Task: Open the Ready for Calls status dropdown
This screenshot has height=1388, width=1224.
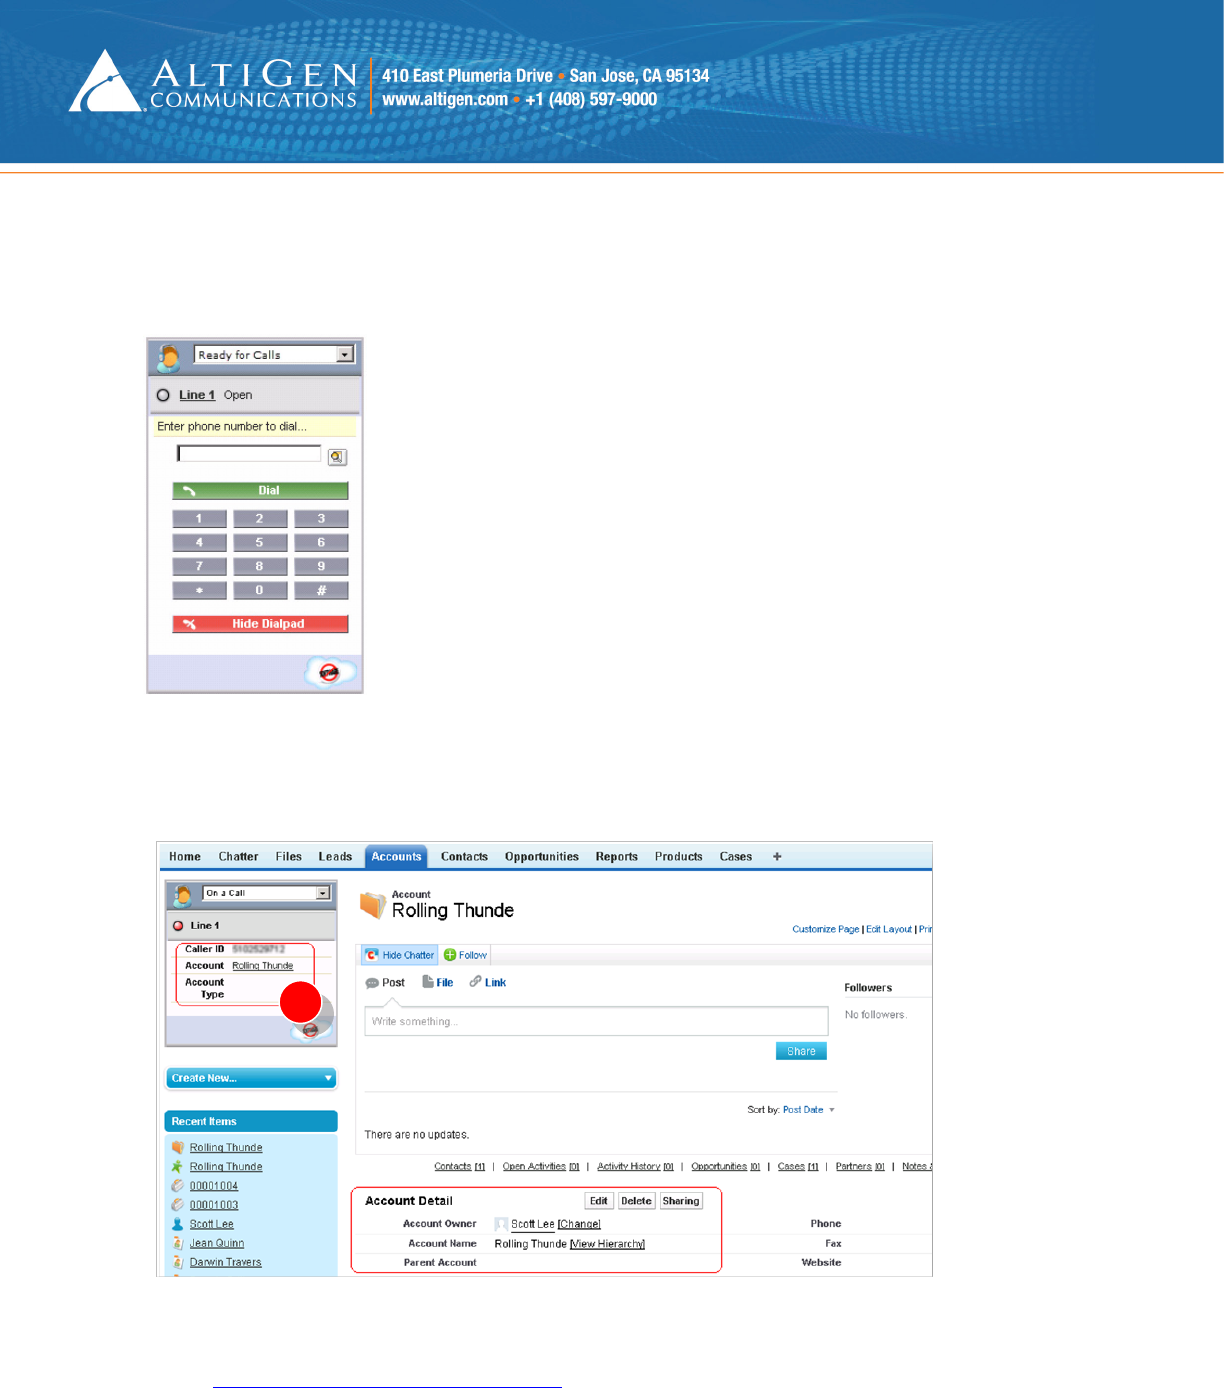Action: click(345, 354)
